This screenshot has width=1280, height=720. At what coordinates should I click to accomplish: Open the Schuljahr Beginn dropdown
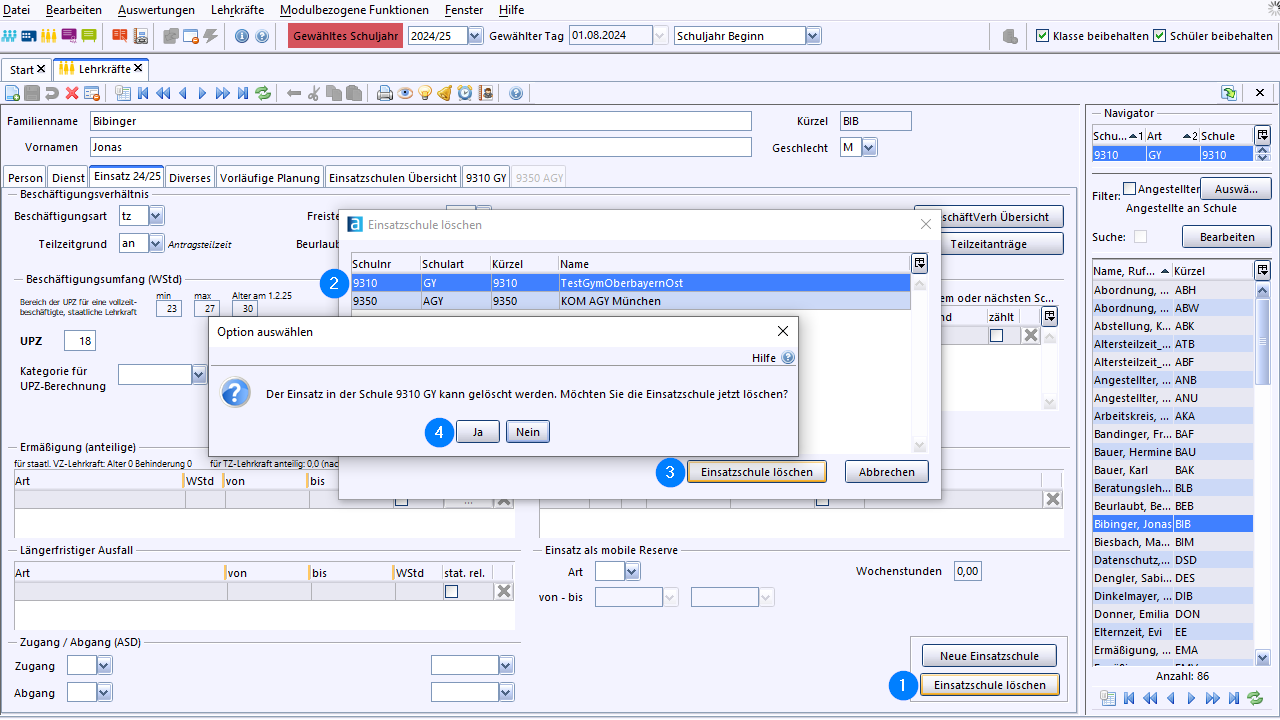click(x=813, y=36)
